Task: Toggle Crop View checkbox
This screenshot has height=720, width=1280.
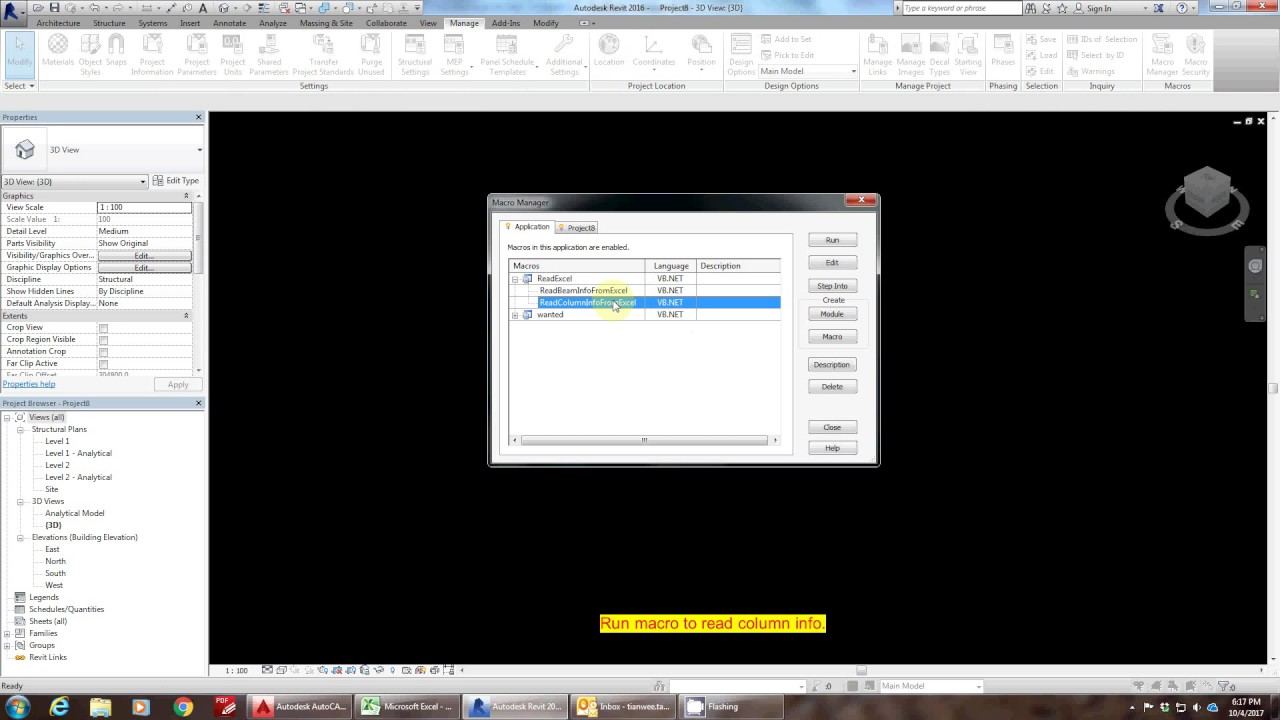Action: pos(103,328)
